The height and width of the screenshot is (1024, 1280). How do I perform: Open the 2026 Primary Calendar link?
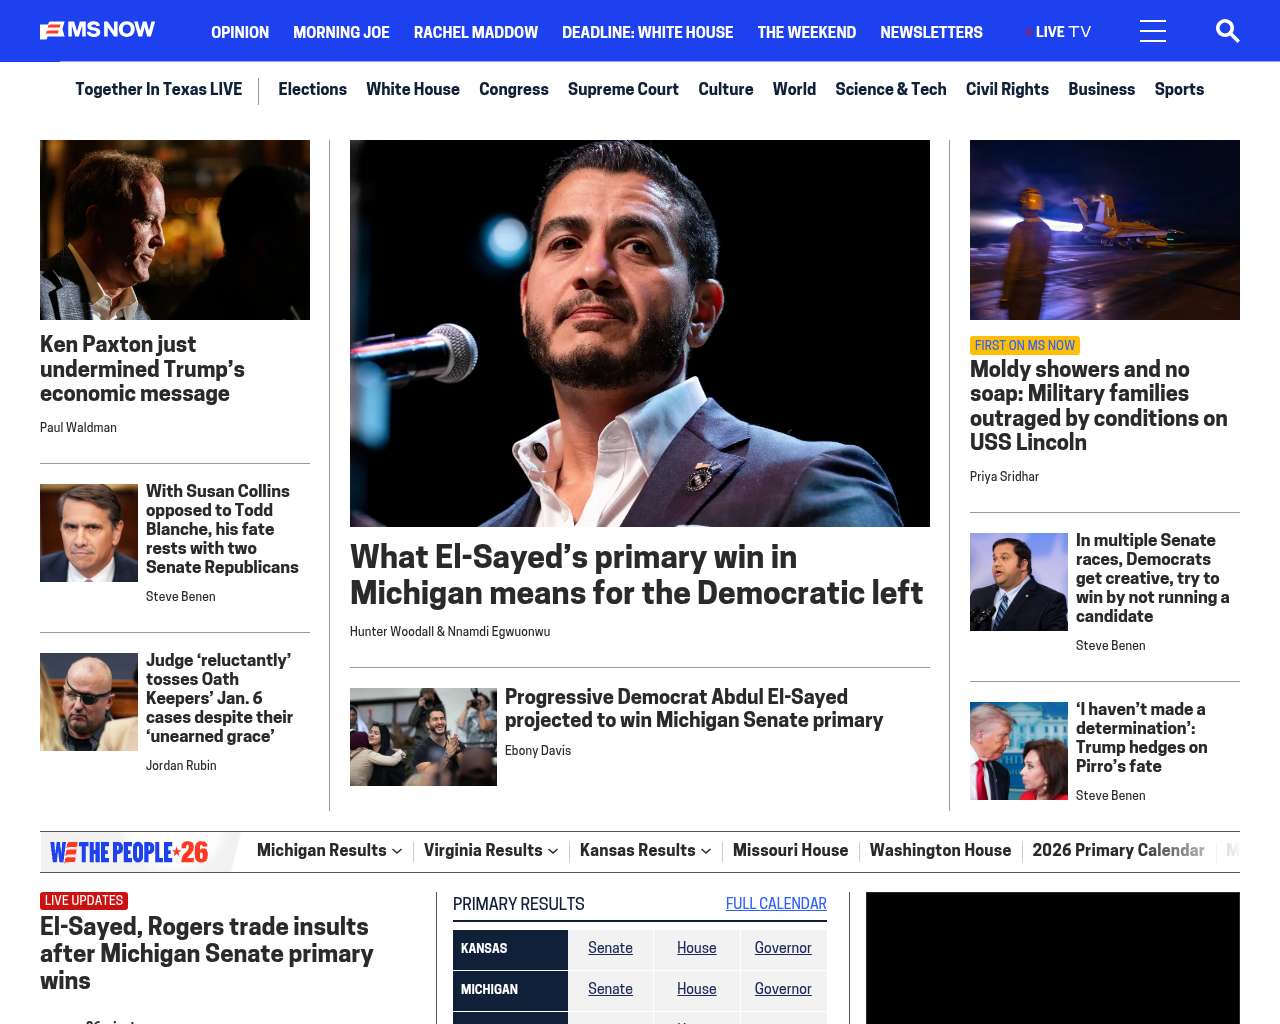click(x=1118, y=851)
